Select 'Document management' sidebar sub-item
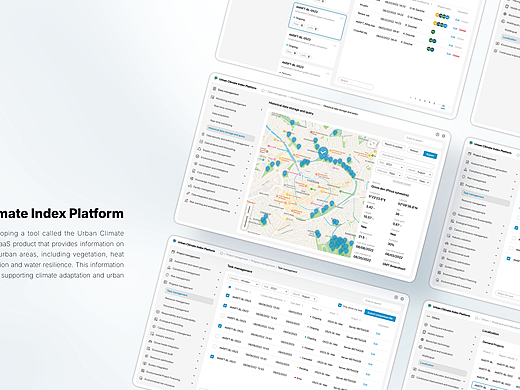Viewport: 520px width, 390px height. [x=176, y=308]
